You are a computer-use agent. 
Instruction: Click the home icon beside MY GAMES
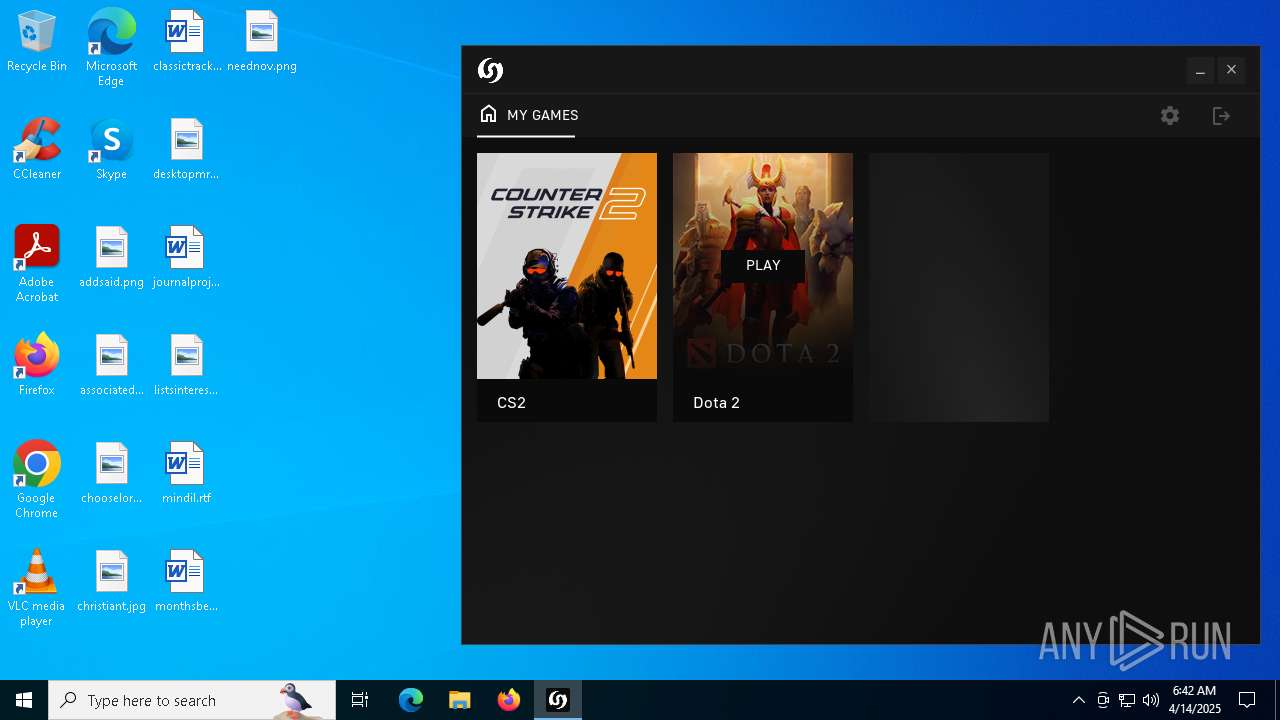point(488,114)
